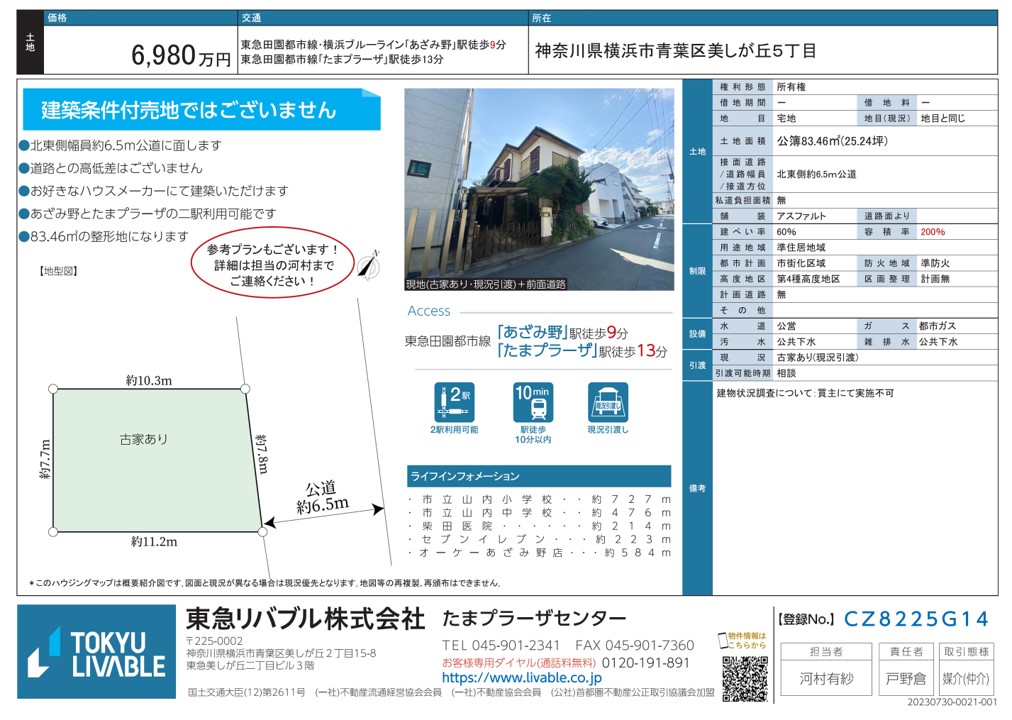Screen dimensions: 1012x720
Task: Click the red 200% floor-area ratio value
Action: coord(934,231)
